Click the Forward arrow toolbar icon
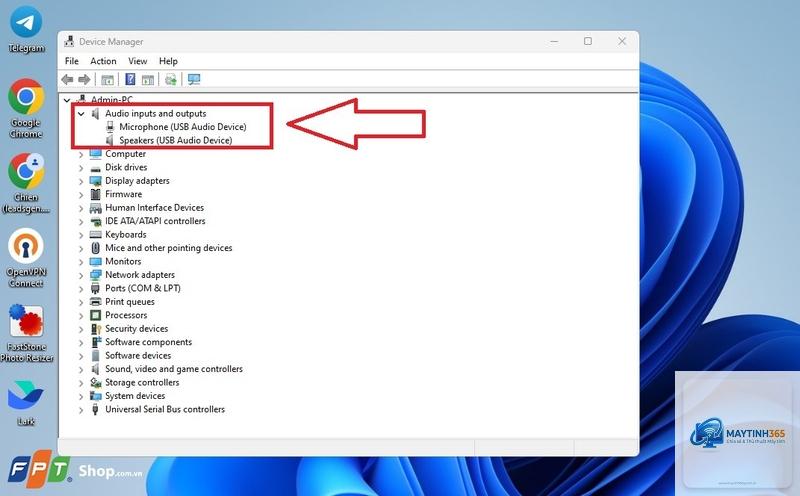The width and height of the screenshot is (800, 496). pos(84,80)
